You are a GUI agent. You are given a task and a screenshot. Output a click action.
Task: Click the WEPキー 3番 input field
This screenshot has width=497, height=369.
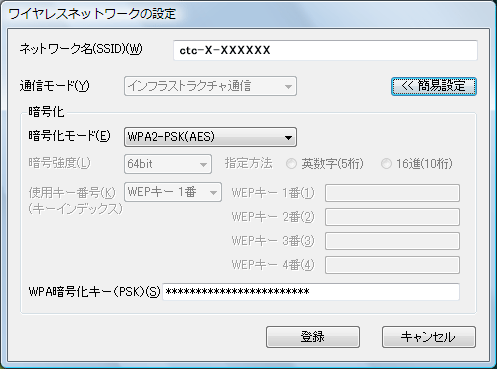point(392,241)
